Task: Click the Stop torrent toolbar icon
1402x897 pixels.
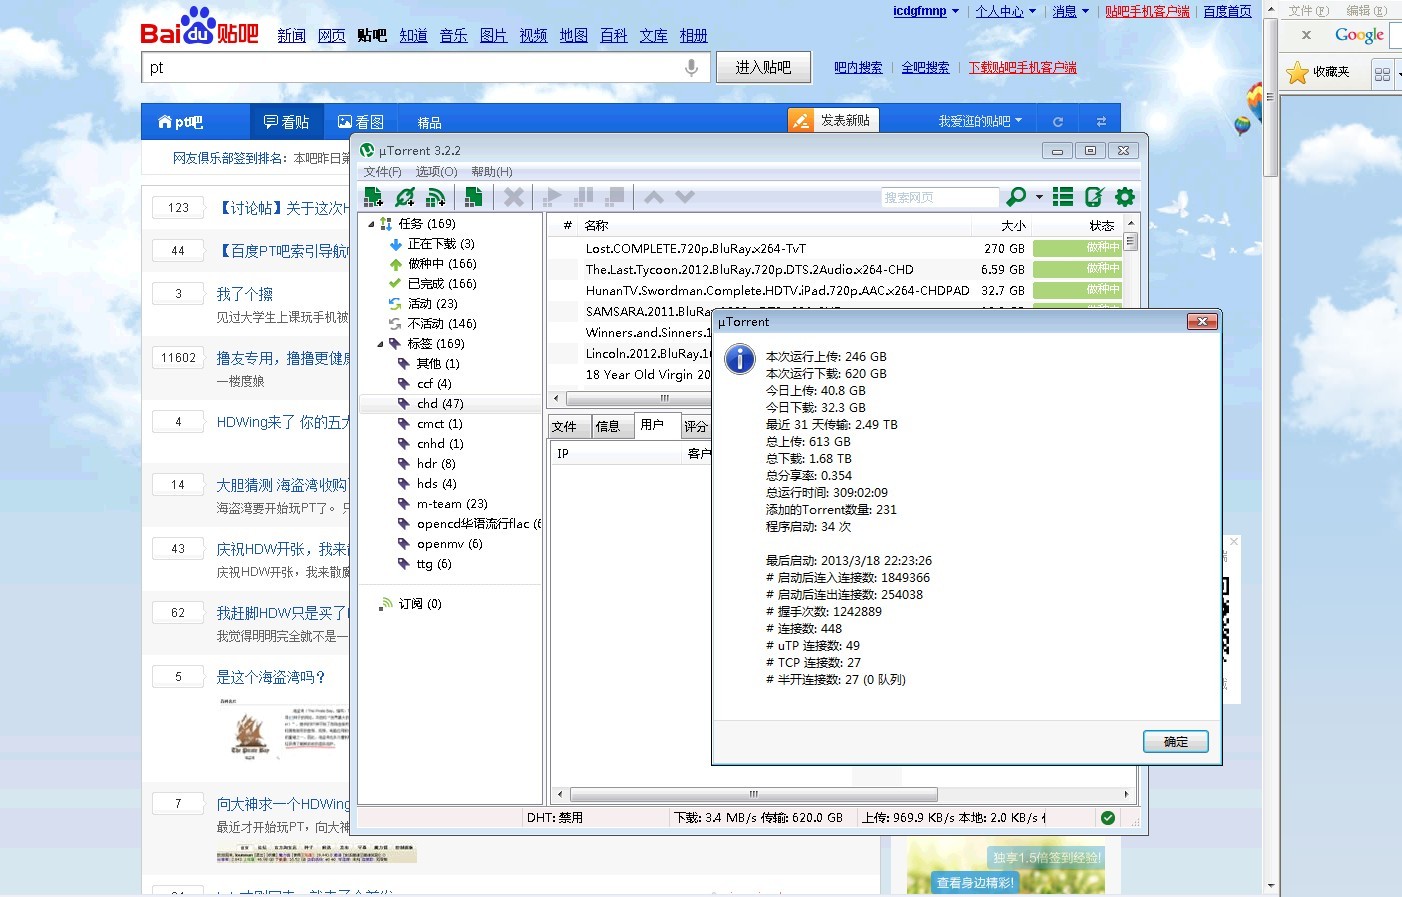Action: click(616, 197)
